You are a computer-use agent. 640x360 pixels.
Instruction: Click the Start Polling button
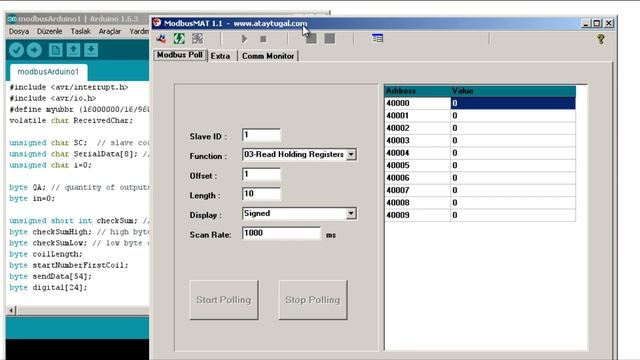tap(224, 300)
